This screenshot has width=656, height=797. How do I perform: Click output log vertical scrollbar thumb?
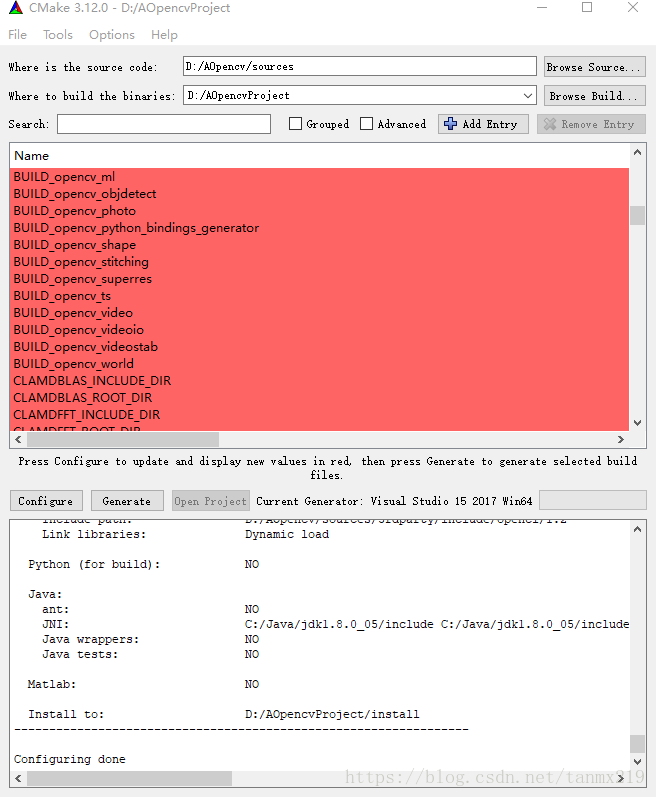tap(637, 744)
